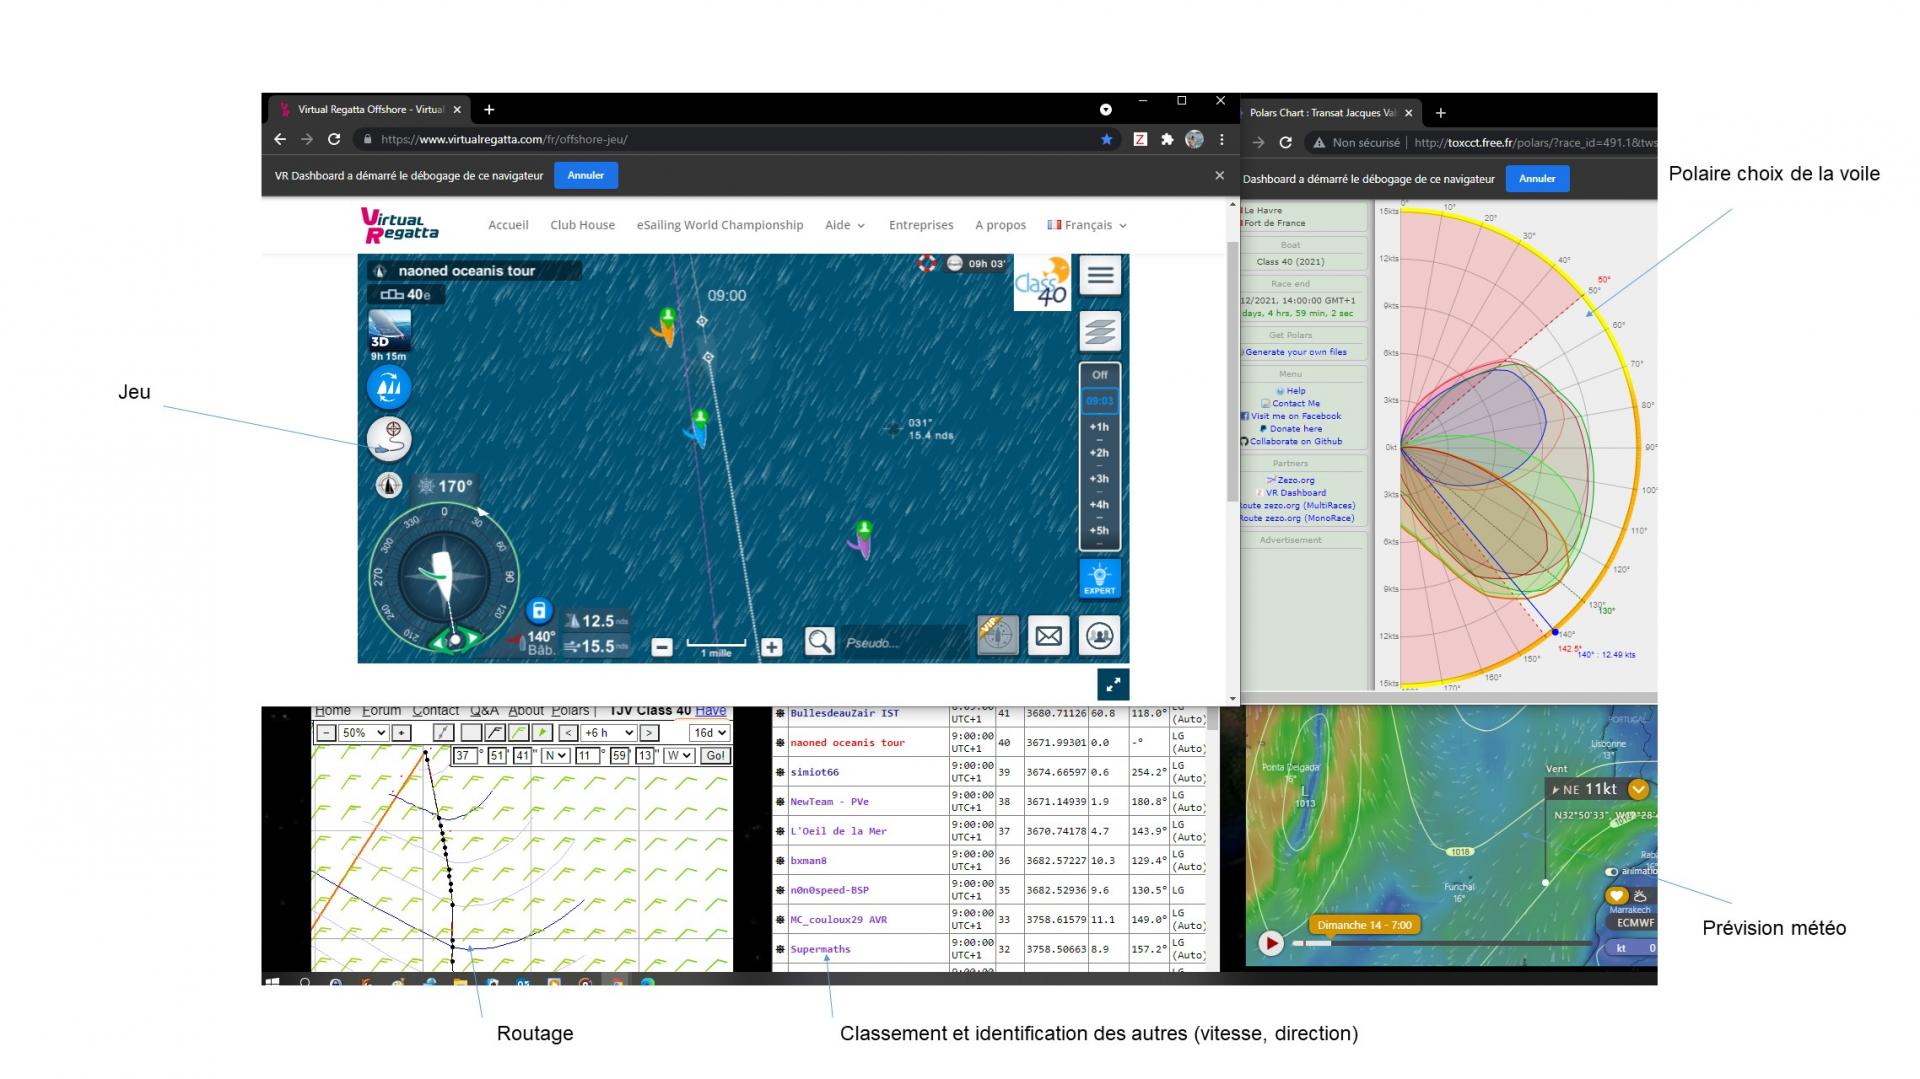1920x1079 pixels.
Task: Zoom out the game map
Action: (662, 647)
